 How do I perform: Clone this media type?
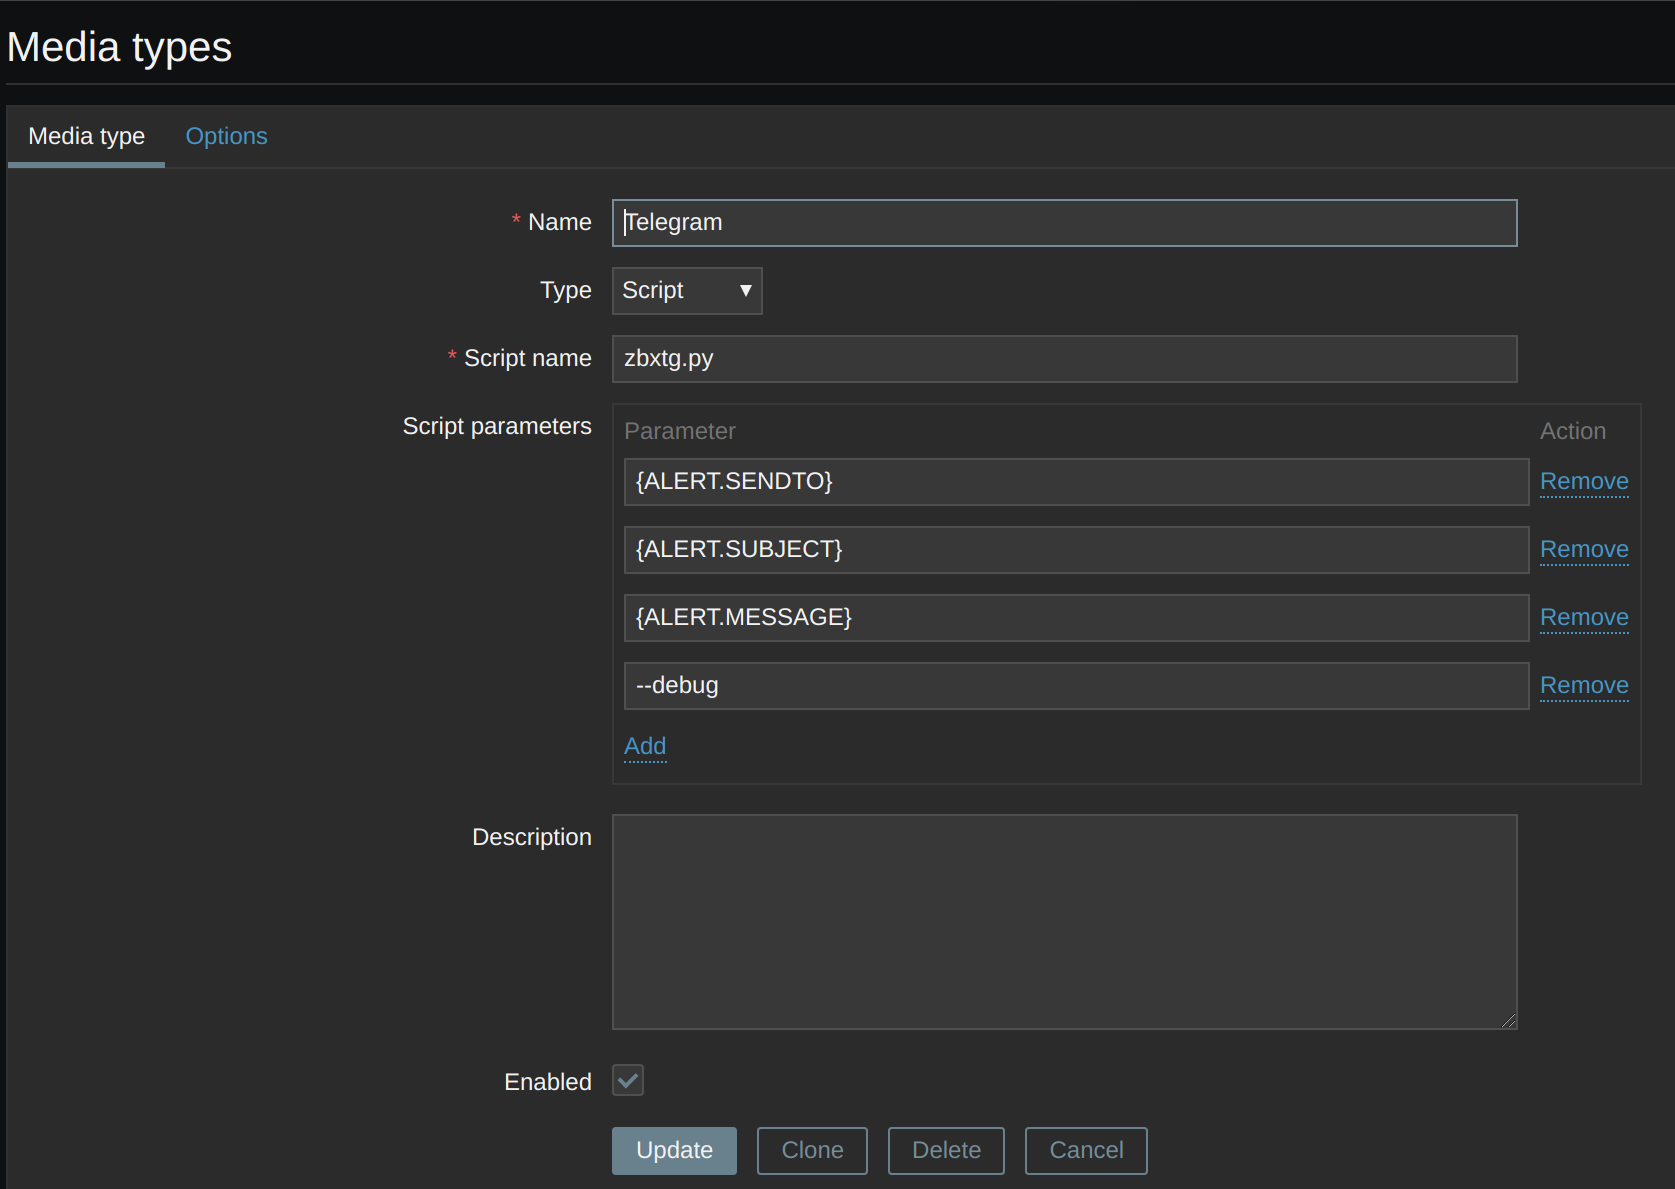click(812, 1151)
